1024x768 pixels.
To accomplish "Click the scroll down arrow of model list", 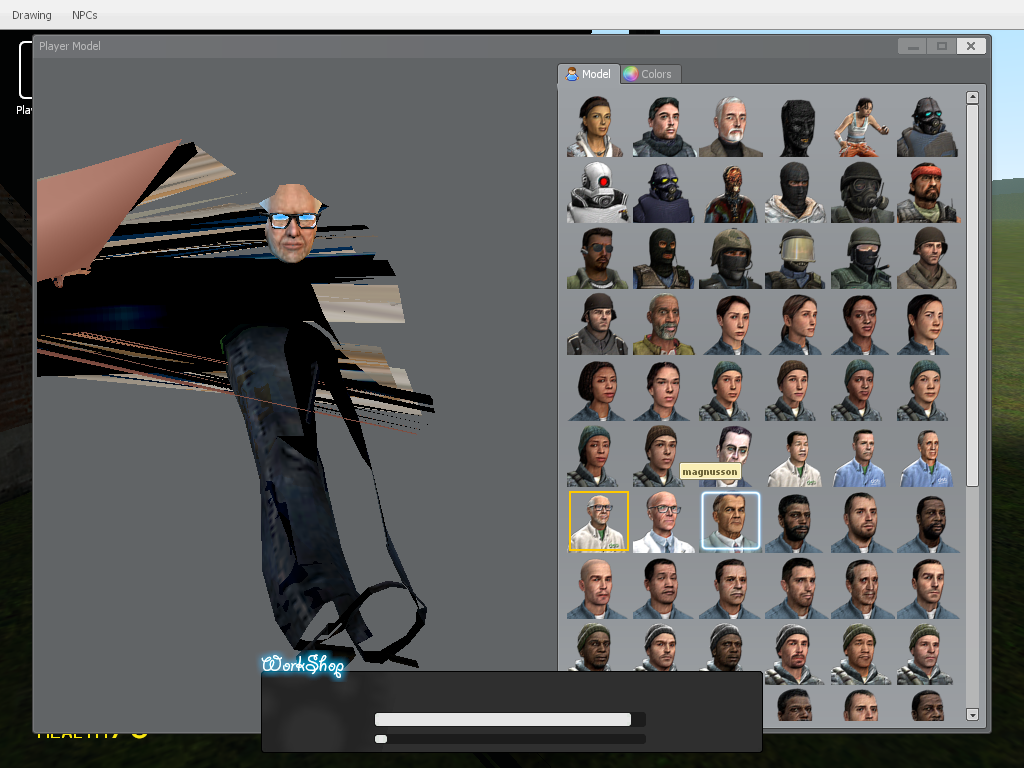I will click(972, 714).
